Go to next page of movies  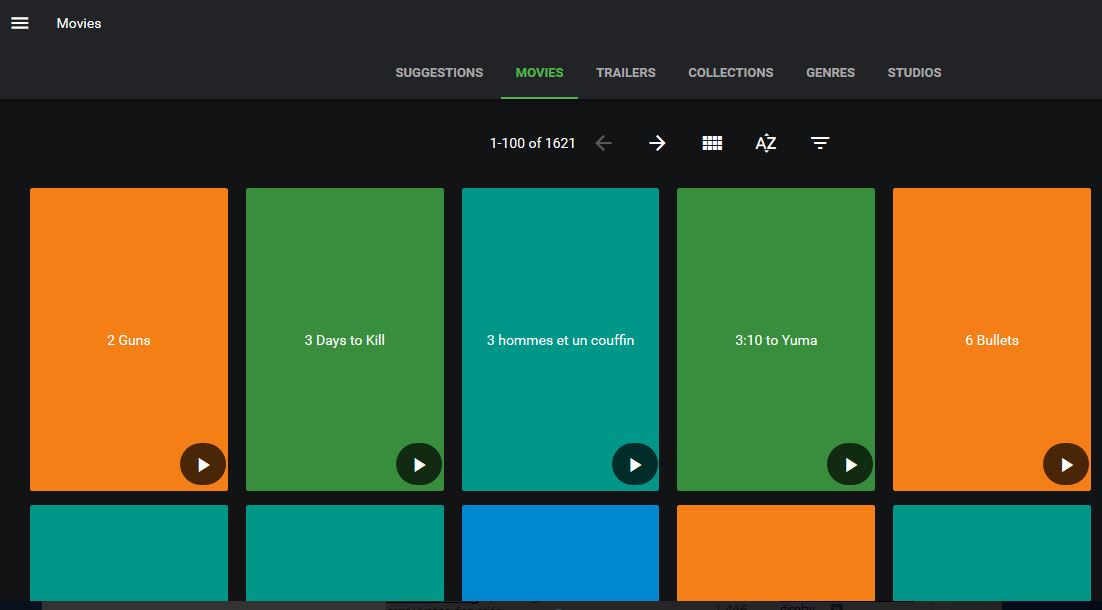click(657, 143)
